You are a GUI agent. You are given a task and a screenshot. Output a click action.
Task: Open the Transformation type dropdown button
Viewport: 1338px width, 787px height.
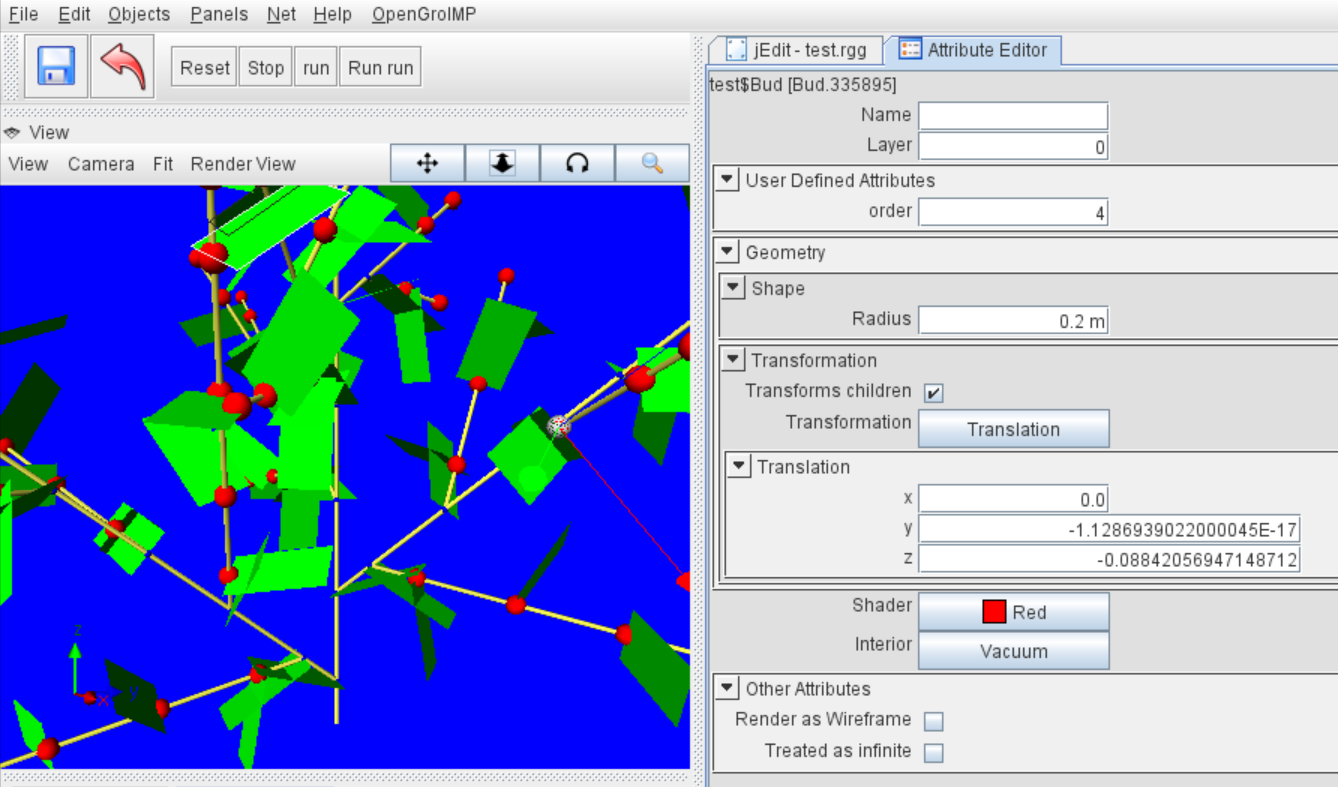1013,429
